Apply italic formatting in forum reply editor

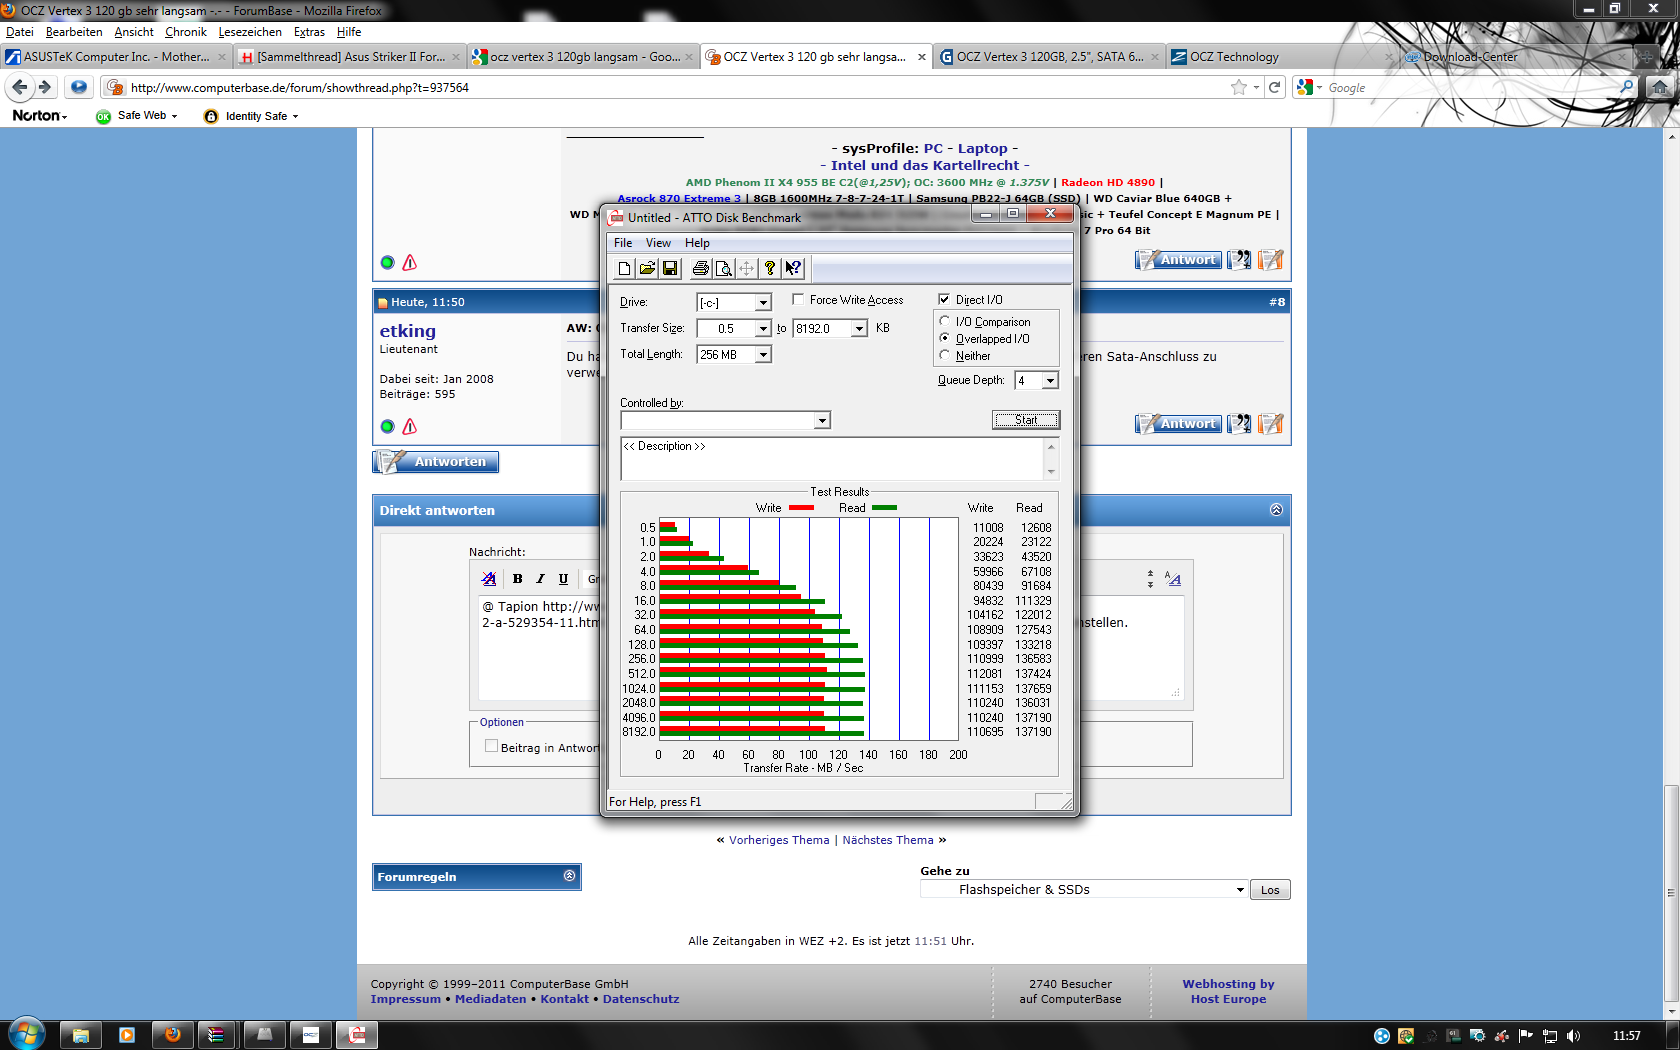coord(540,579)
